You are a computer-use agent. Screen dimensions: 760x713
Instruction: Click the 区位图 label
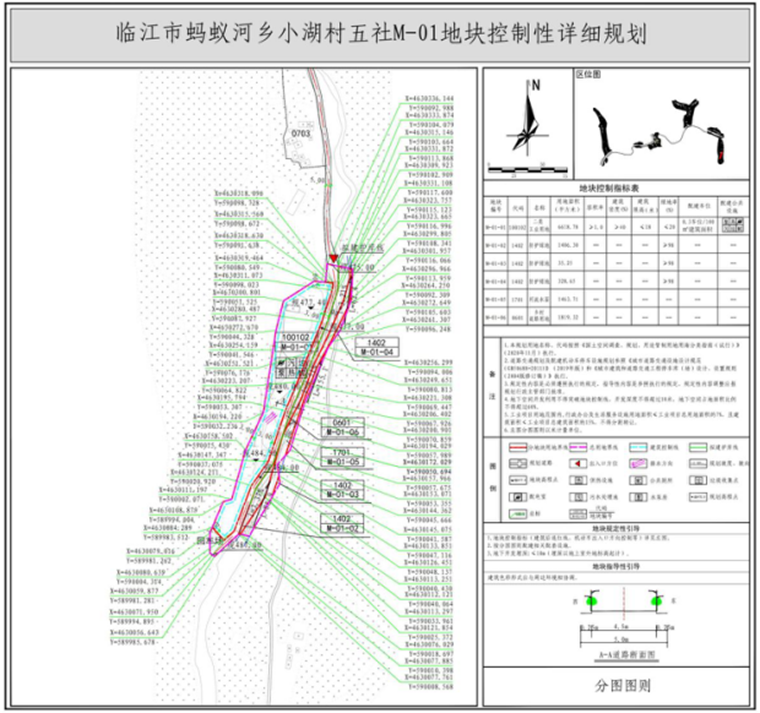click(x=588, y=75)
